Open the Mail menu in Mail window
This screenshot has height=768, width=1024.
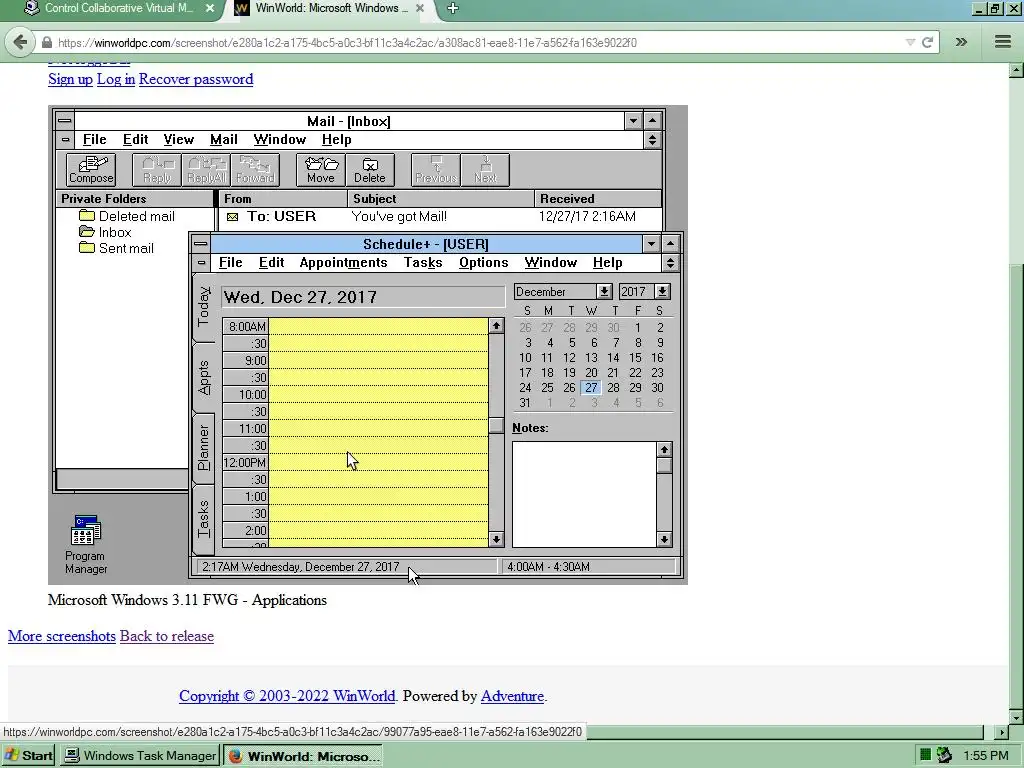tap(223, 139)
